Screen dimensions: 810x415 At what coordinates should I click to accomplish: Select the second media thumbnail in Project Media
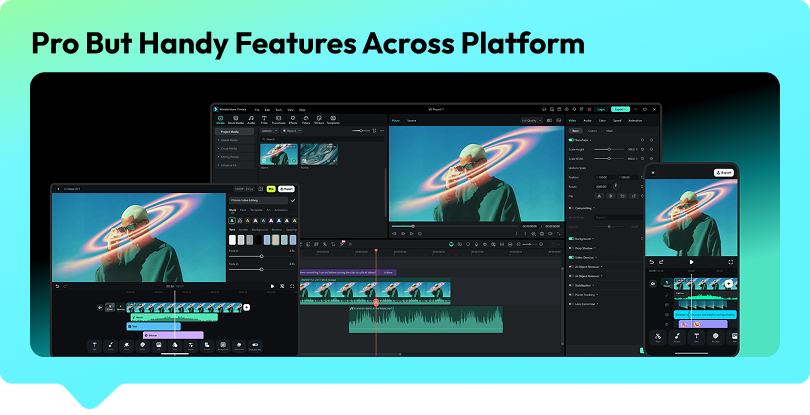(319, 154)
